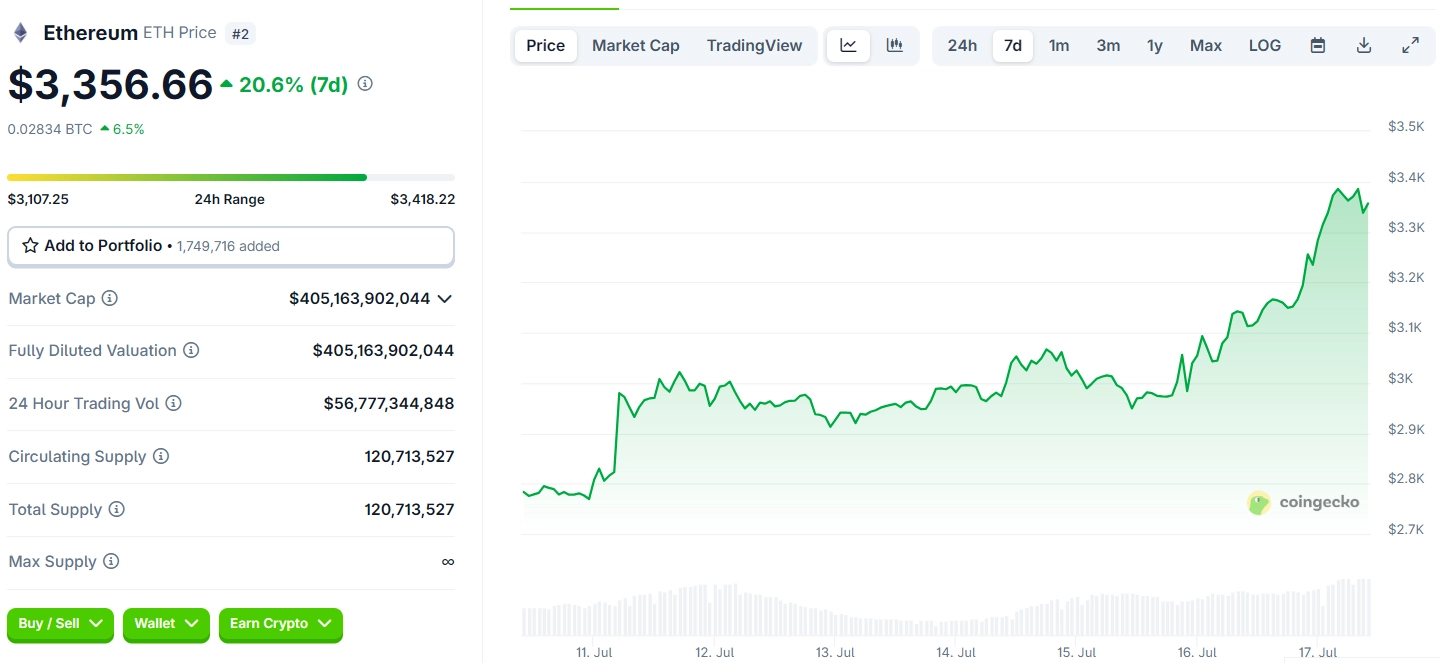Select the 24h time range
Viewport: 1440px width, 663px height.
tap(962, 45)
